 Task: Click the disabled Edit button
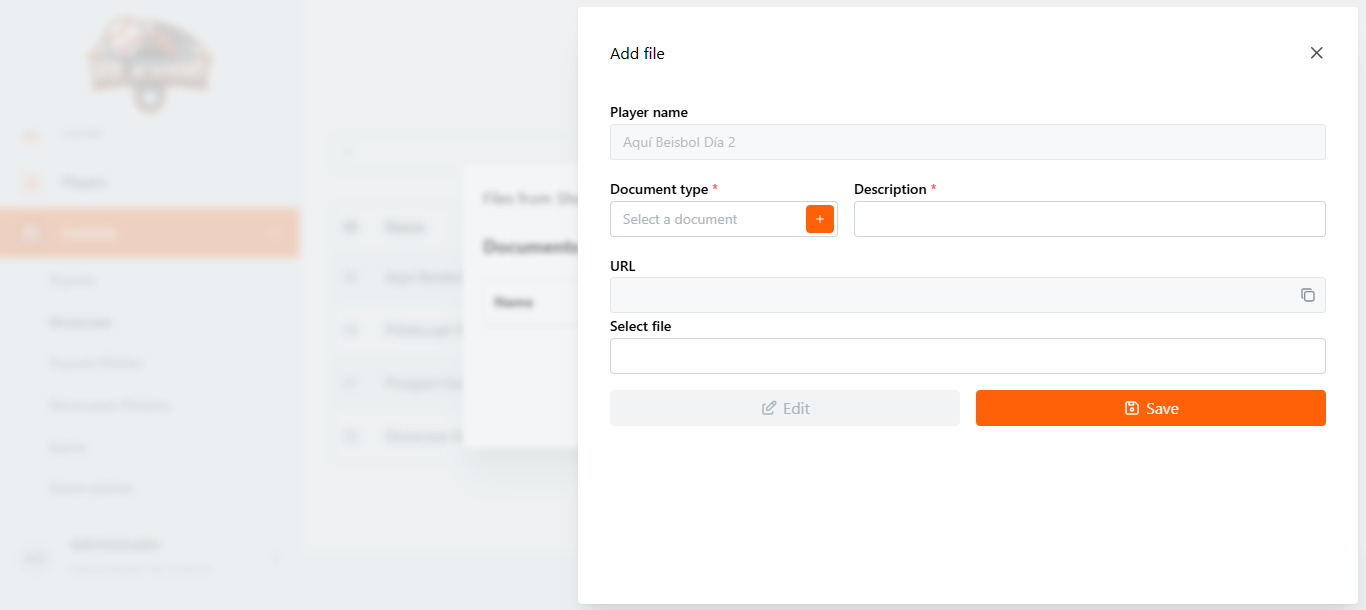point(785,408)
